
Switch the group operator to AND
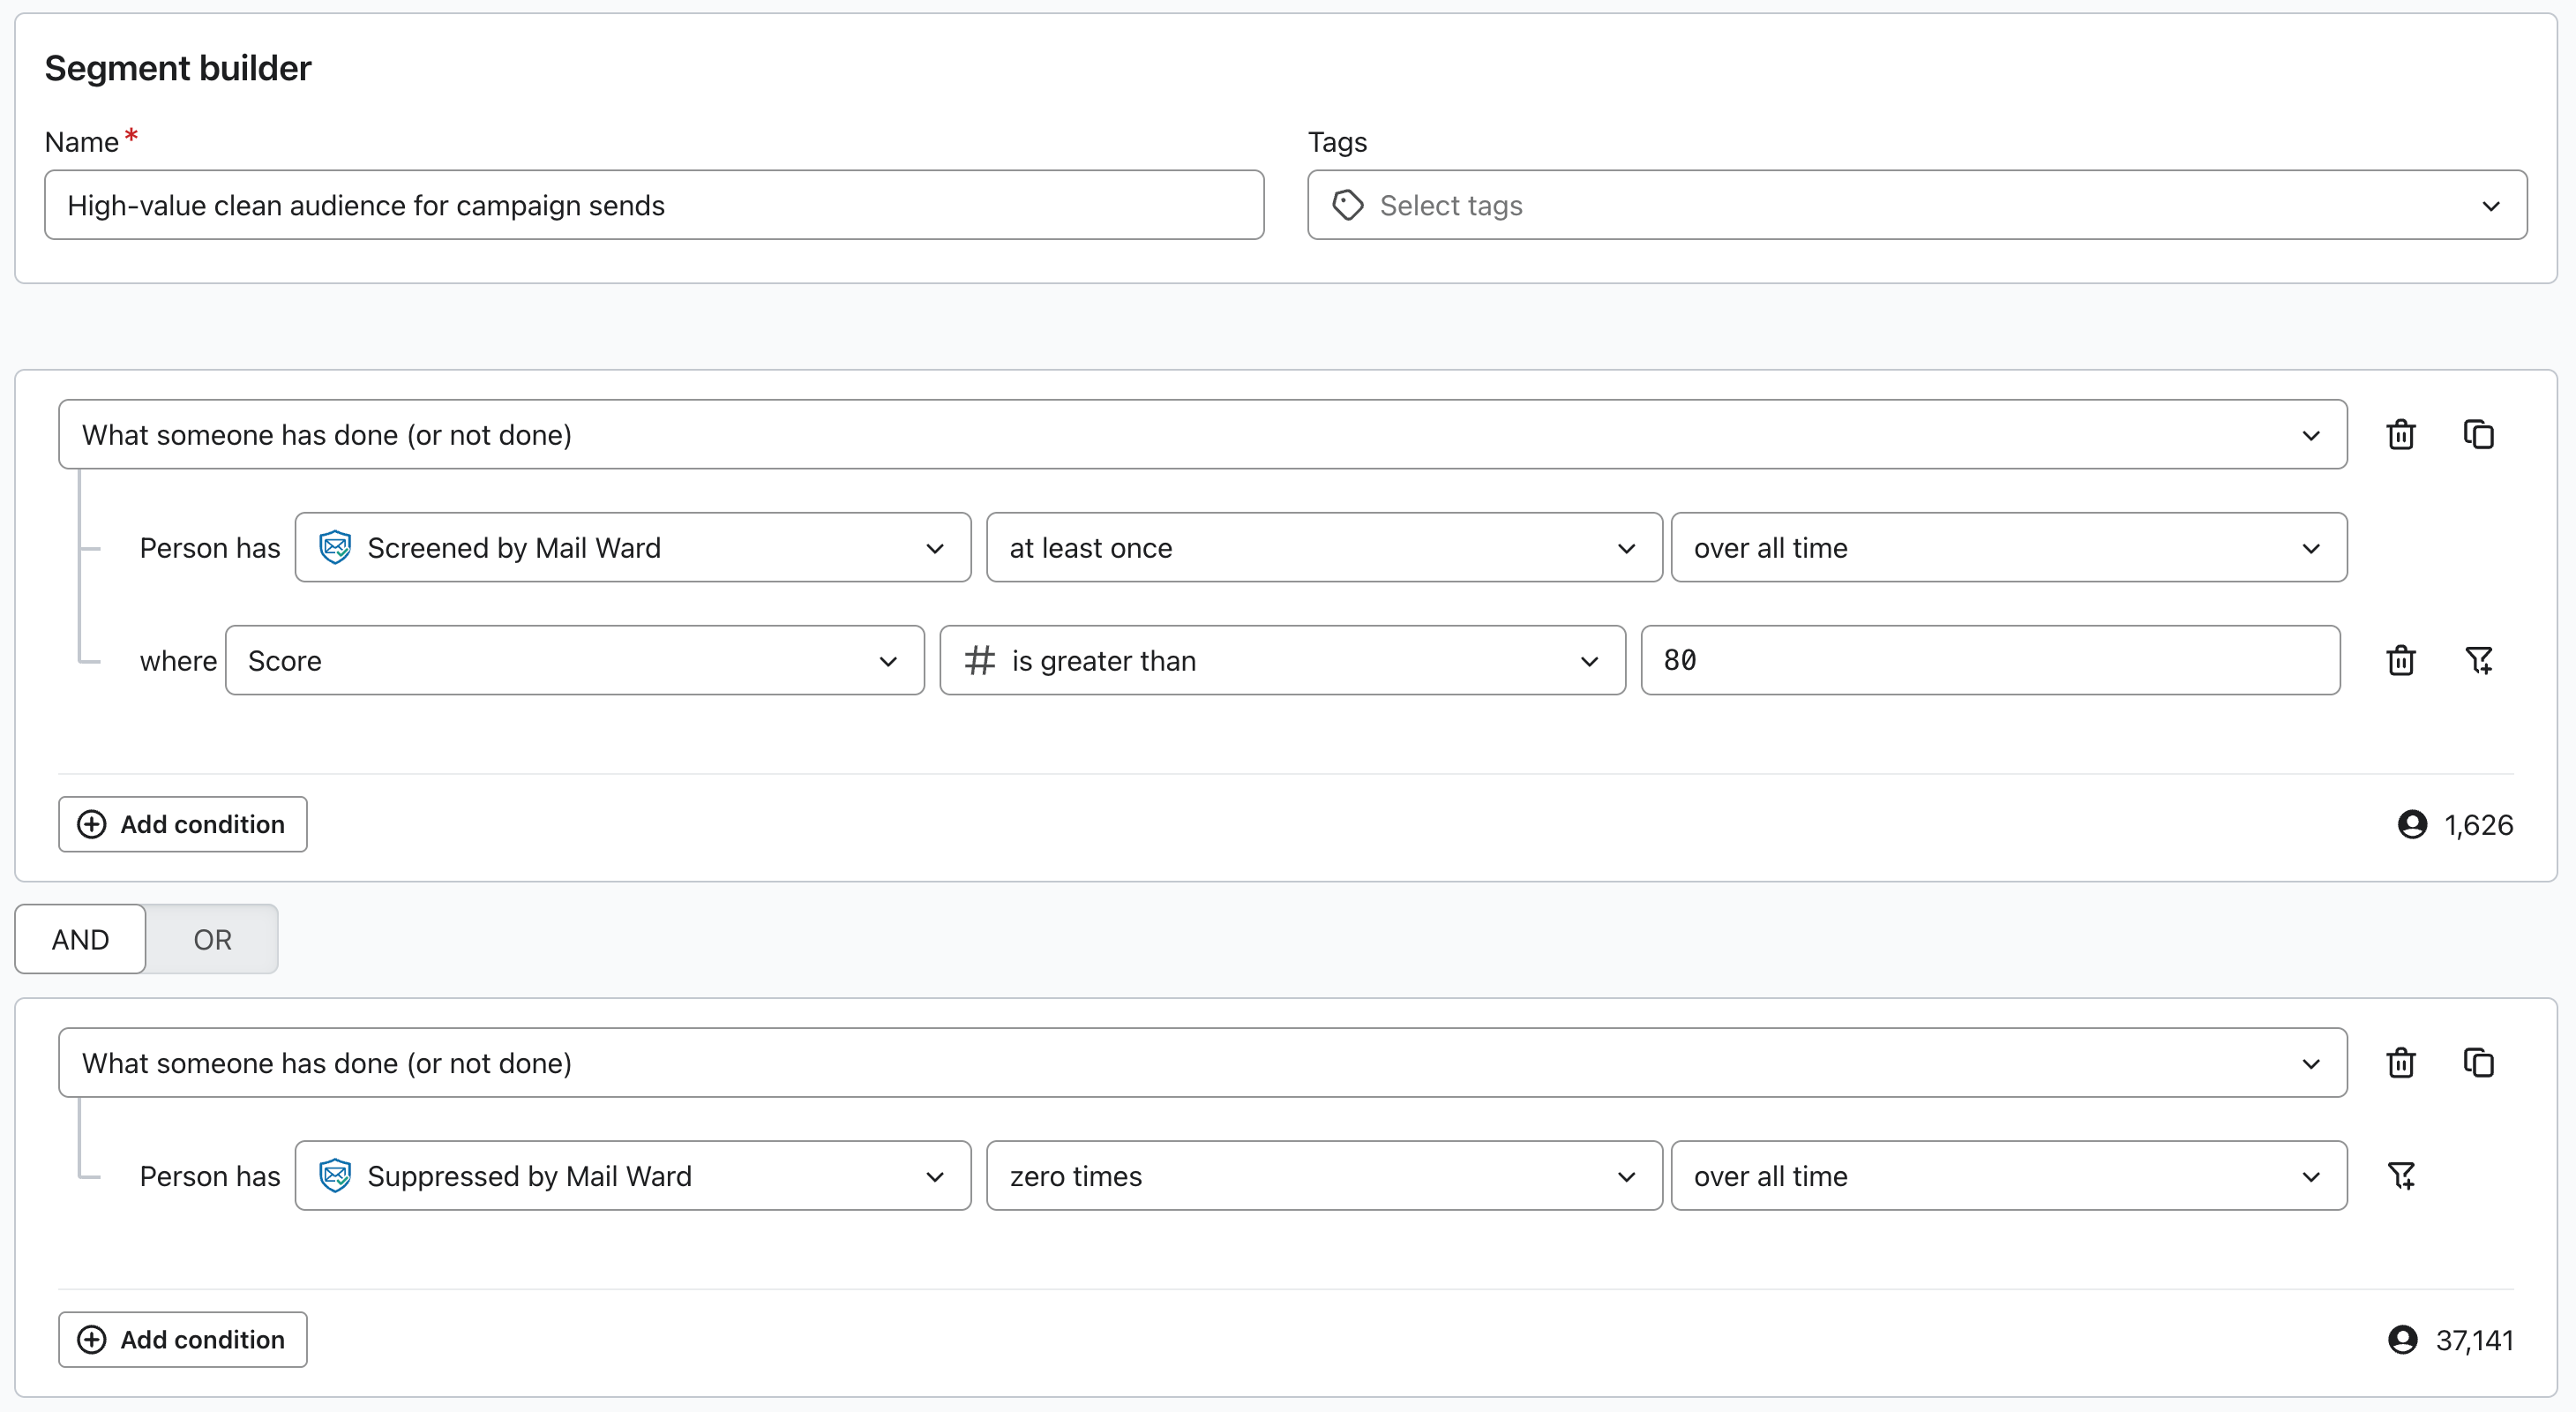click(80, 939)
